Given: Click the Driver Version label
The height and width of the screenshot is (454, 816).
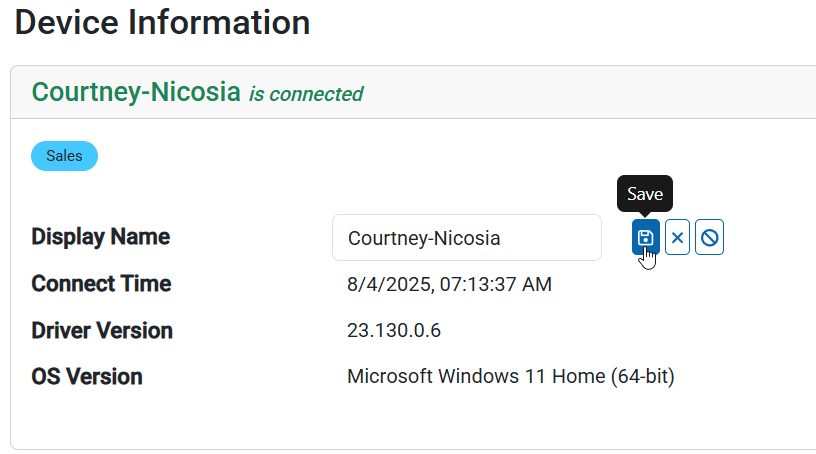Looking at the screenshot, I should coord(102,330).
